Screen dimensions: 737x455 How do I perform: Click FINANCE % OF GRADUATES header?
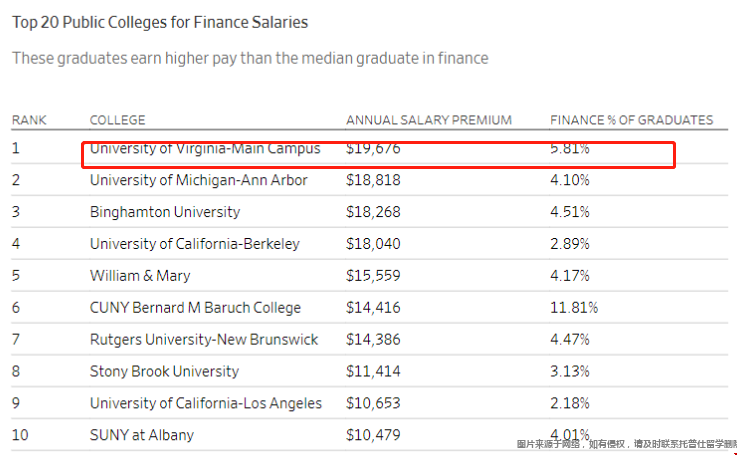point(631,120)
